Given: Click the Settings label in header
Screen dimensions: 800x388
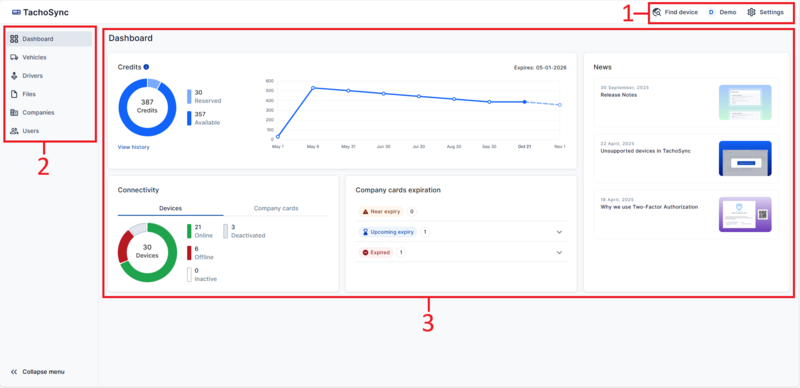Looking at the screenshot, I should coord(771,12).
